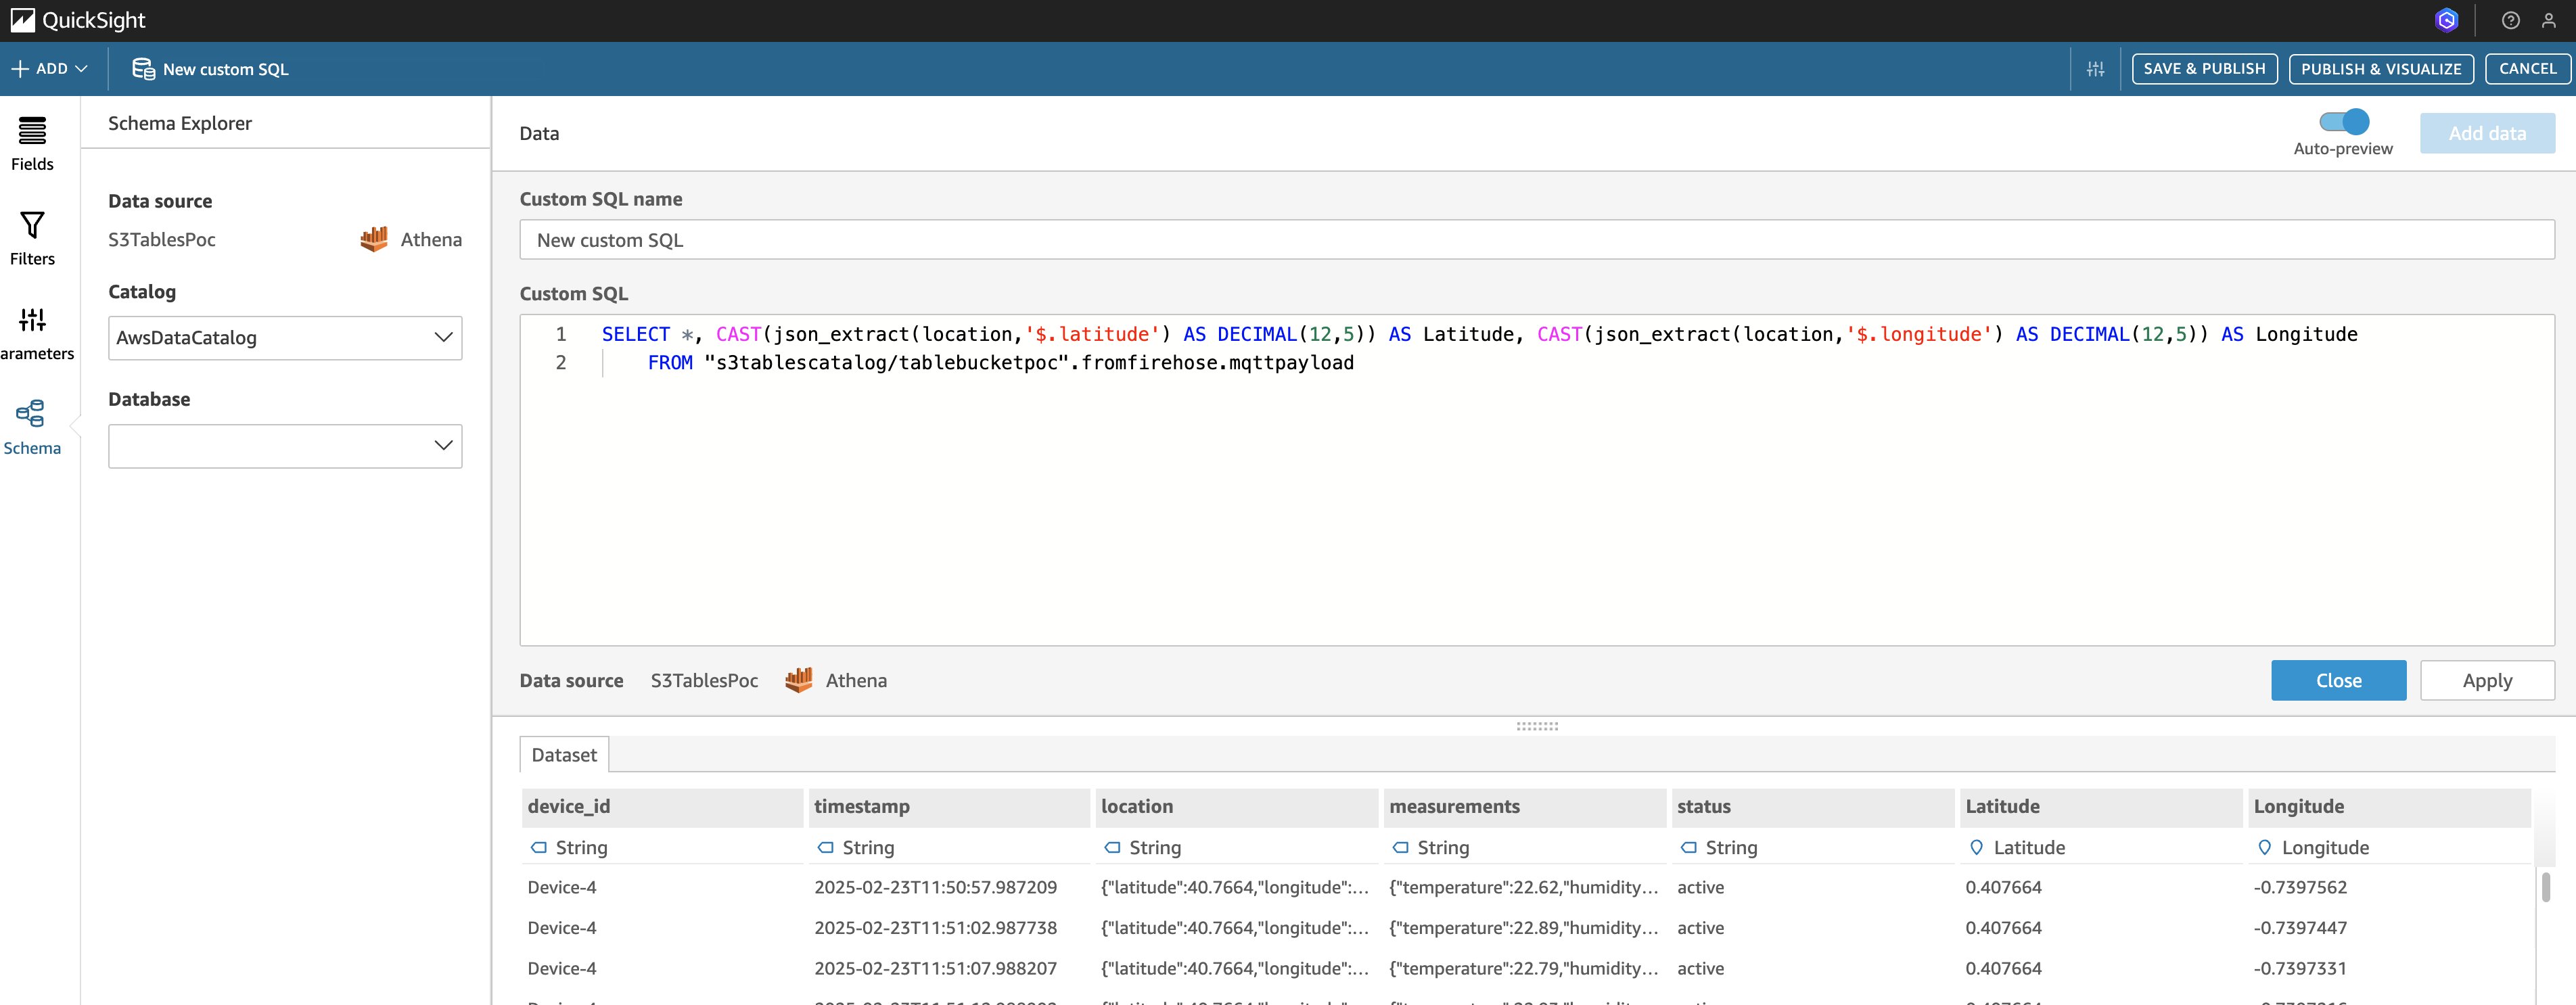Screen dimensions: 2576x1005
Task: Select the Dataset tab
Action: tap(564, 755)
